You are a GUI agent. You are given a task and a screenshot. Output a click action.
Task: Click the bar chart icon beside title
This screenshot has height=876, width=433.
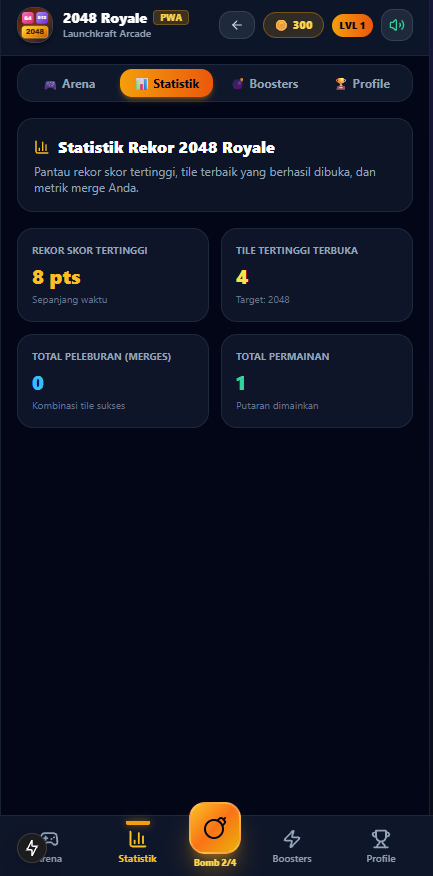[42, 147]
